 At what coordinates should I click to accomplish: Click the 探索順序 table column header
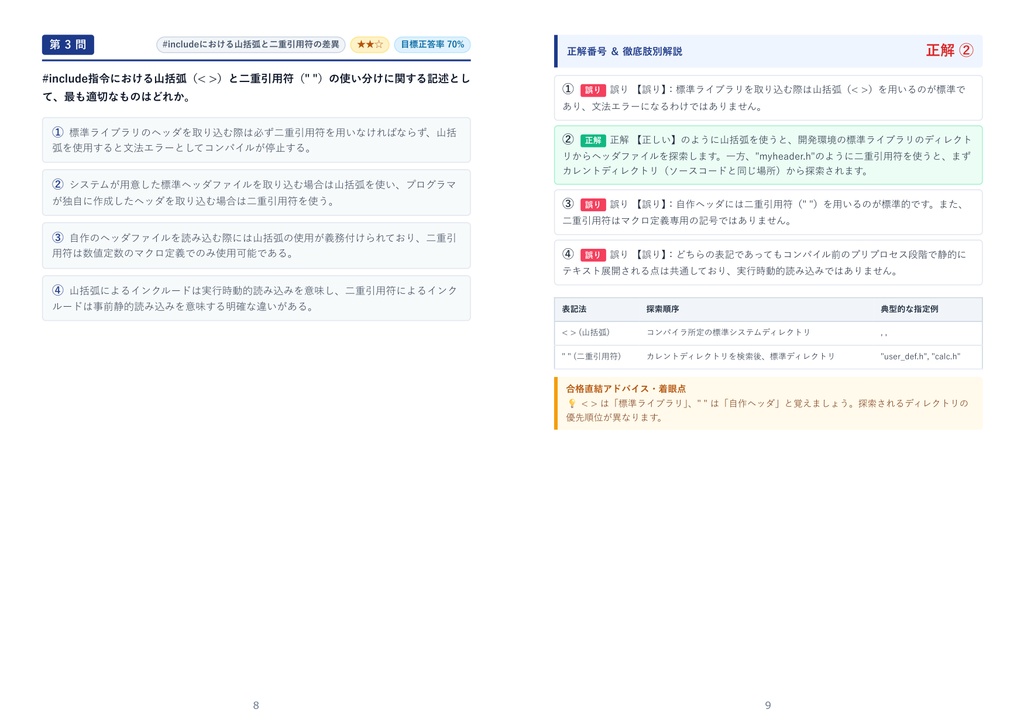click(x=662, y=309)
